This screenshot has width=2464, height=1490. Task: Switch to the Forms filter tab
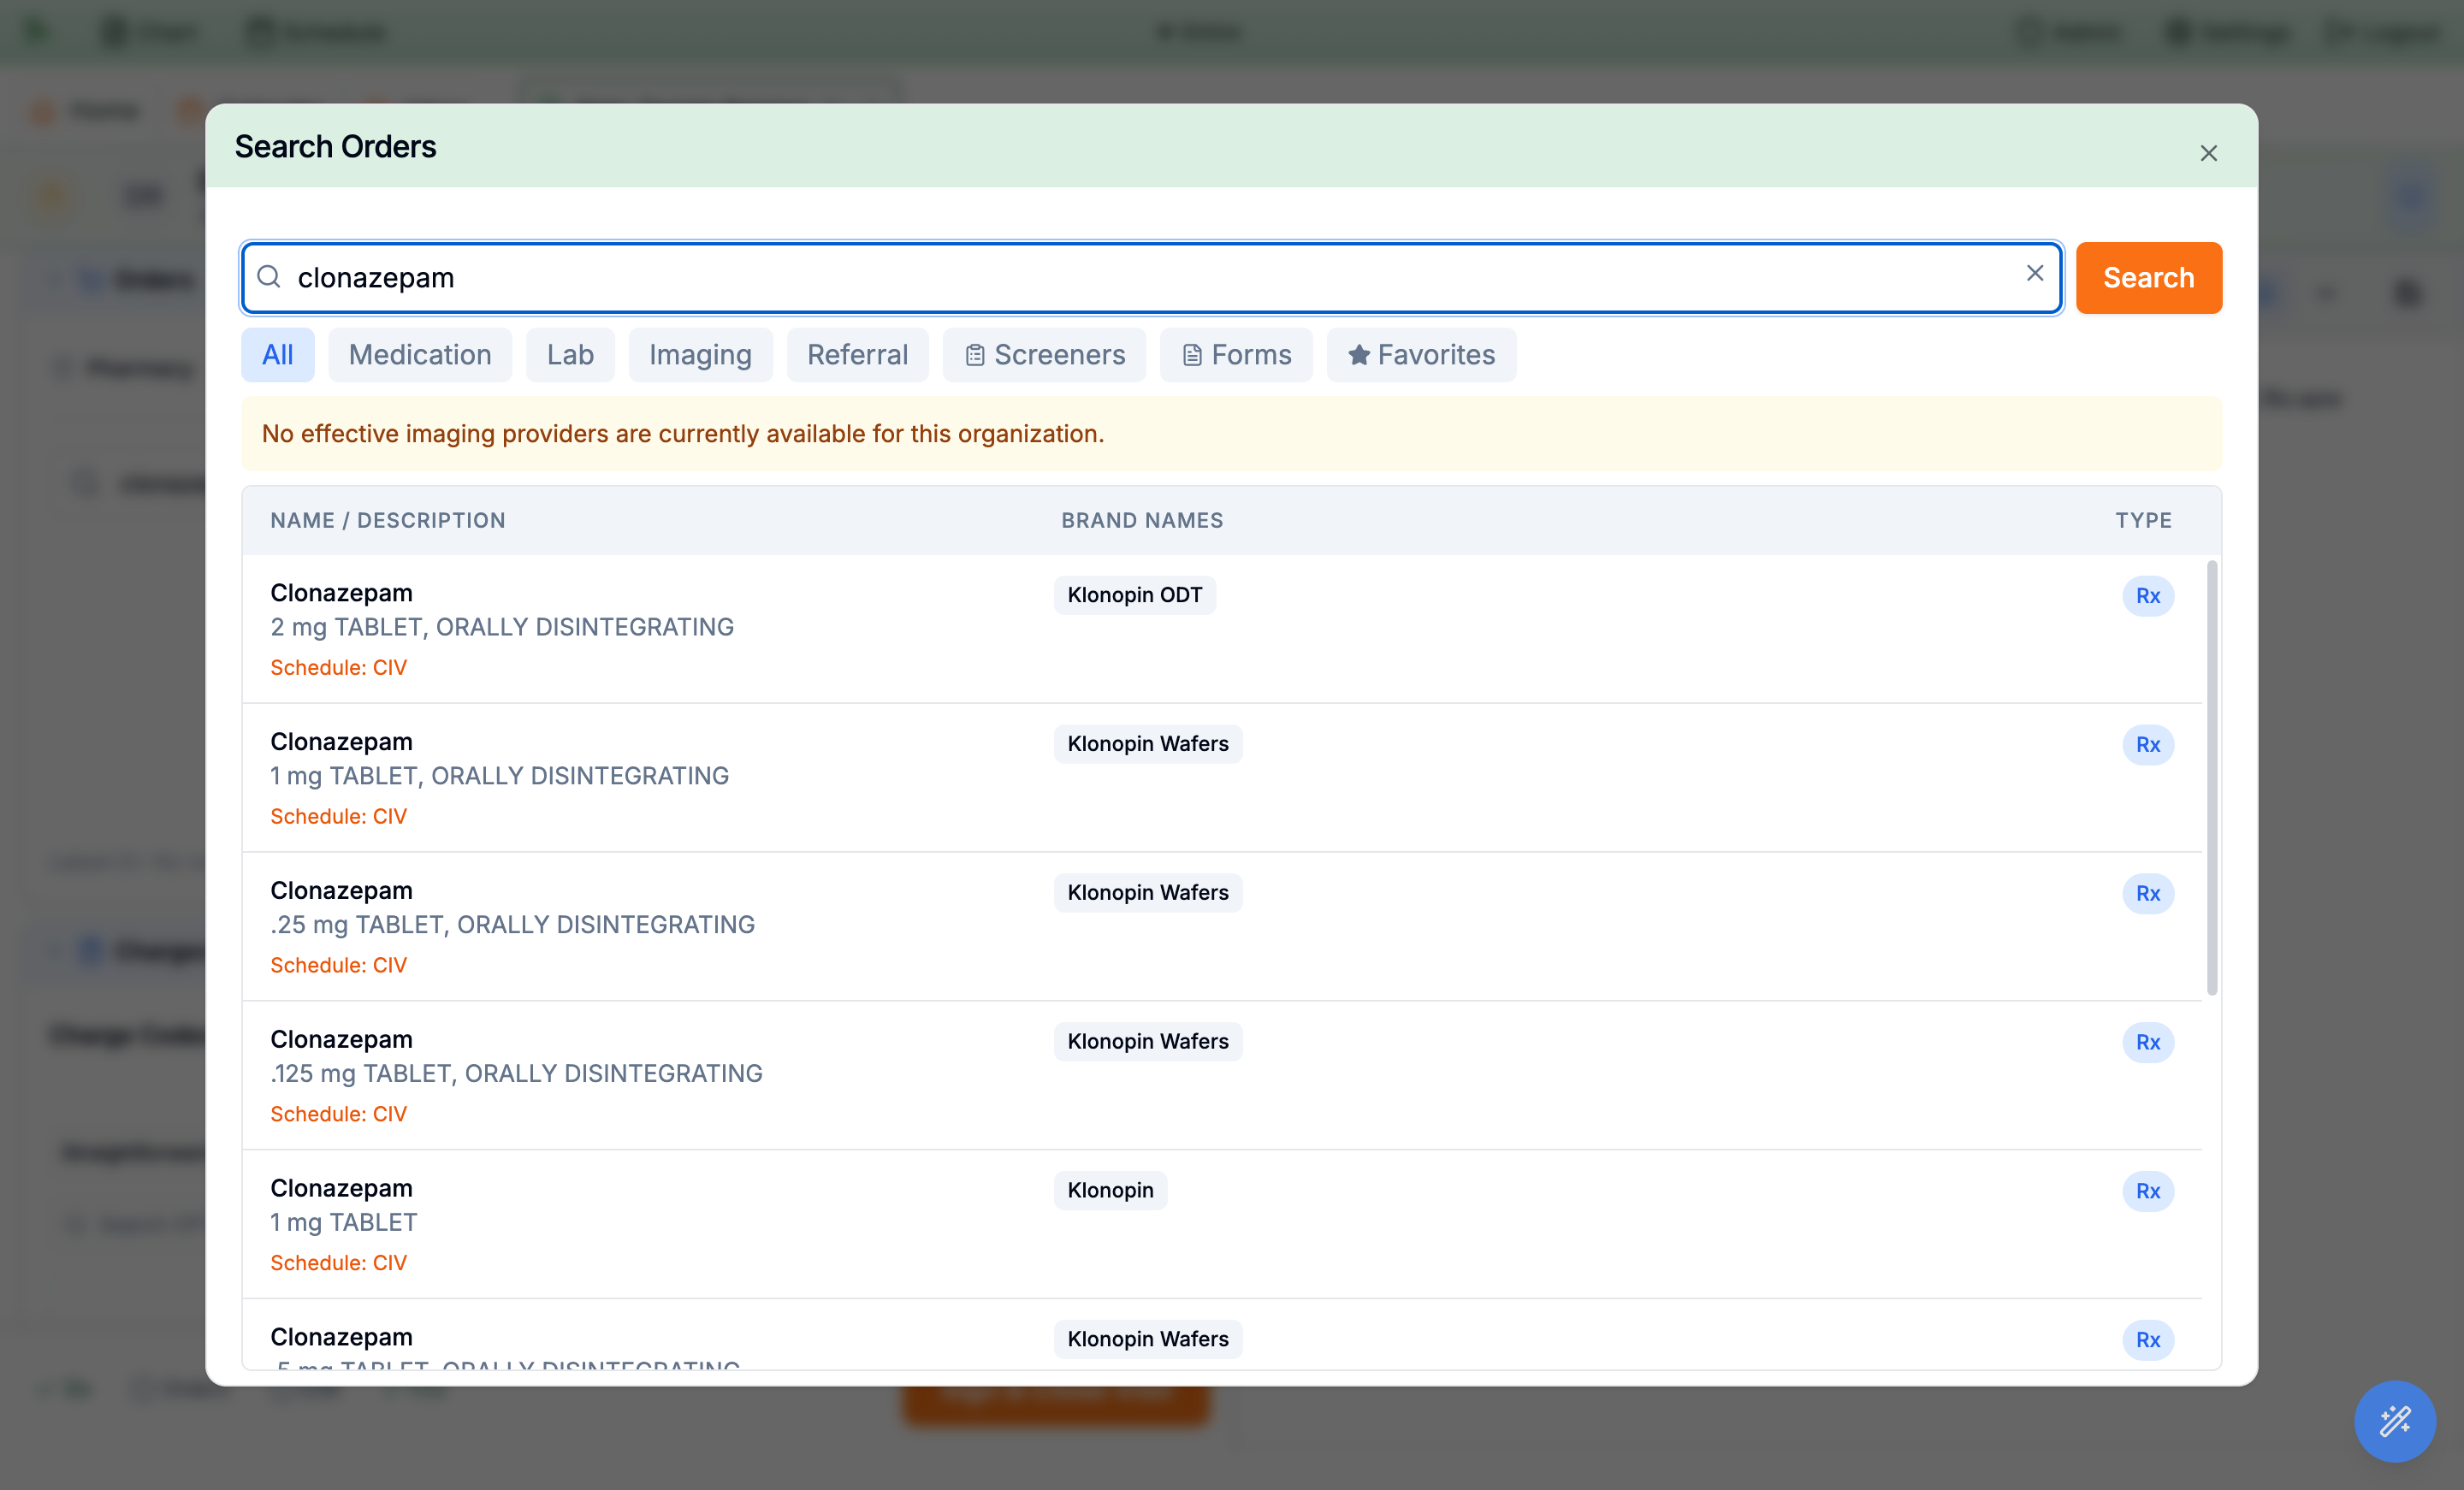1236,355
